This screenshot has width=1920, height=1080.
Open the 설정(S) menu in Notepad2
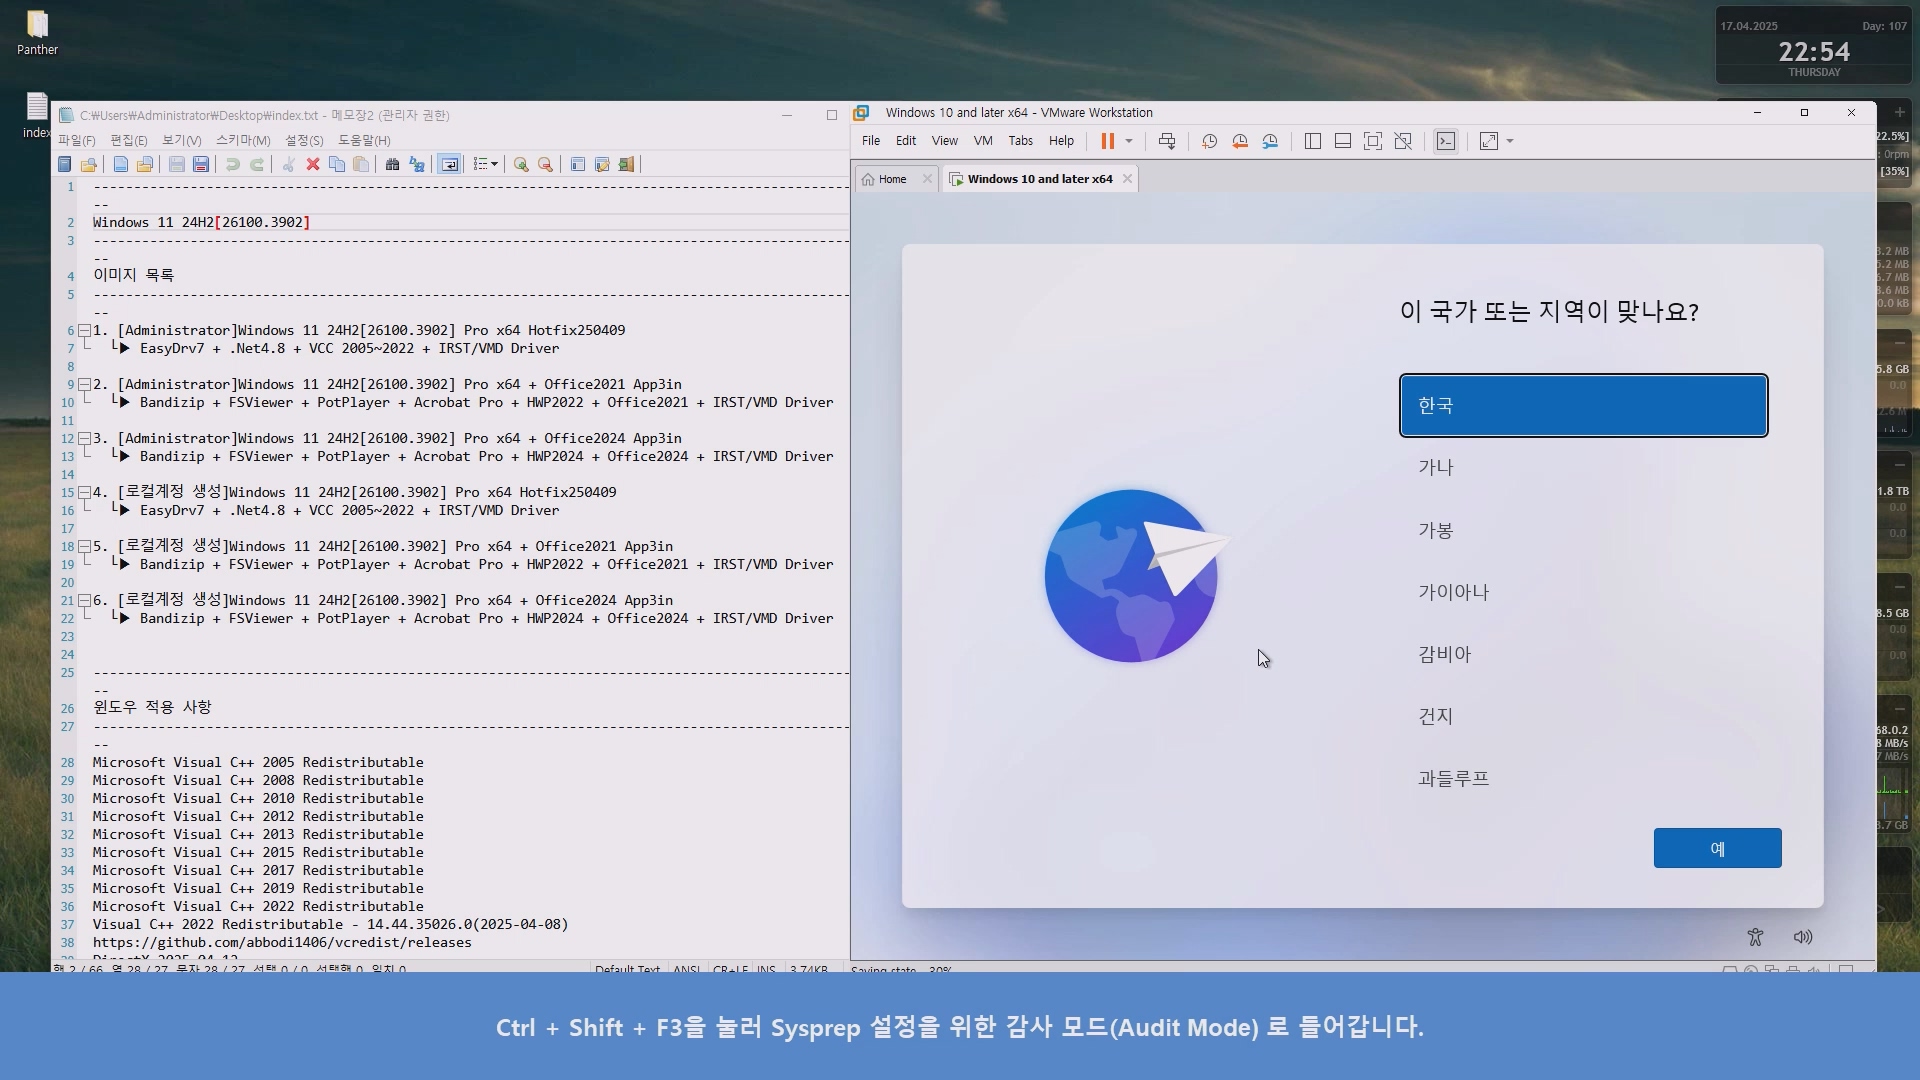point(304,141)
